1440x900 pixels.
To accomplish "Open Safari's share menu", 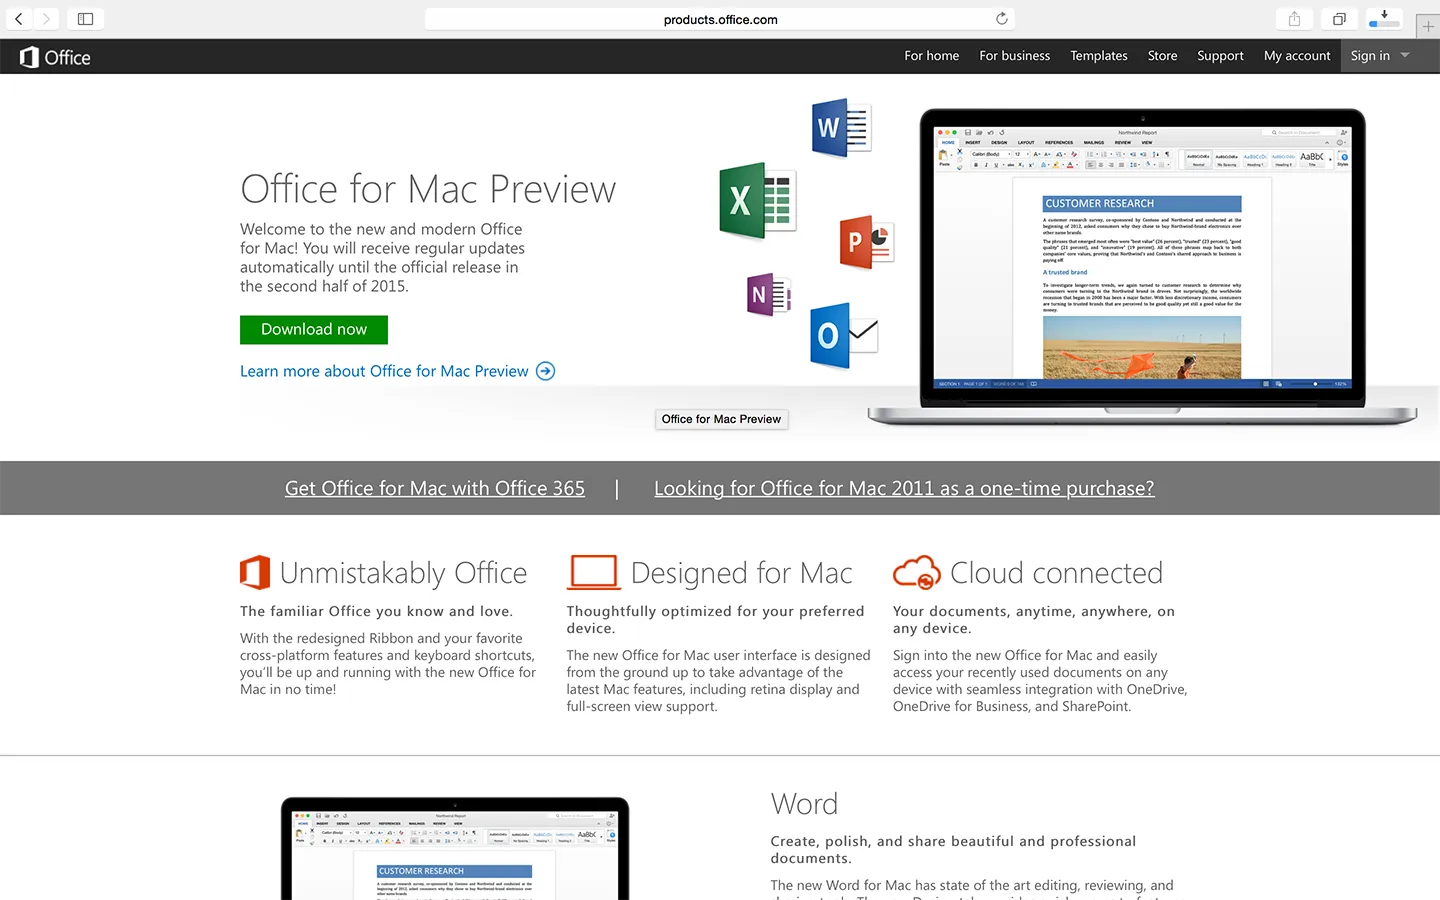I will tap(1294, 19).
